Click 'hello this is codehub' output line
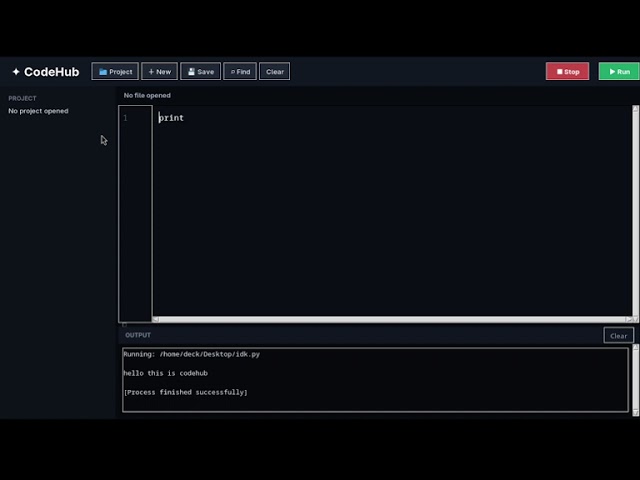This screenshot has width=640, height=480. coord(165,373)
